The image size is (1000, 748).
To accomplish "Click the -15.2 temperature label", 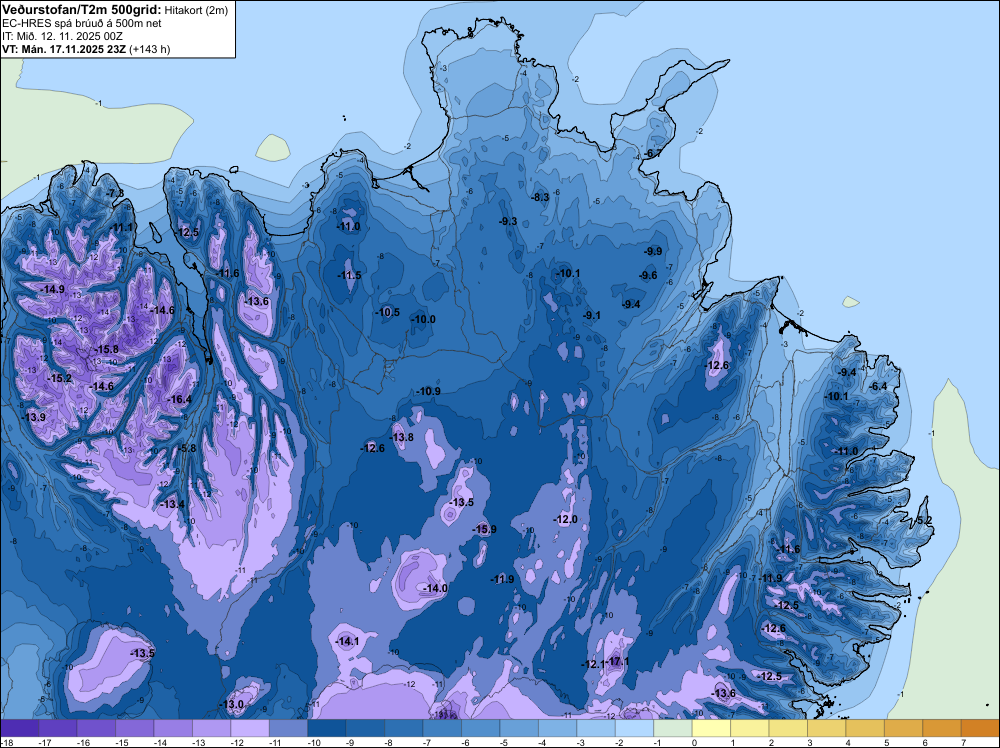I will point(60,378).
